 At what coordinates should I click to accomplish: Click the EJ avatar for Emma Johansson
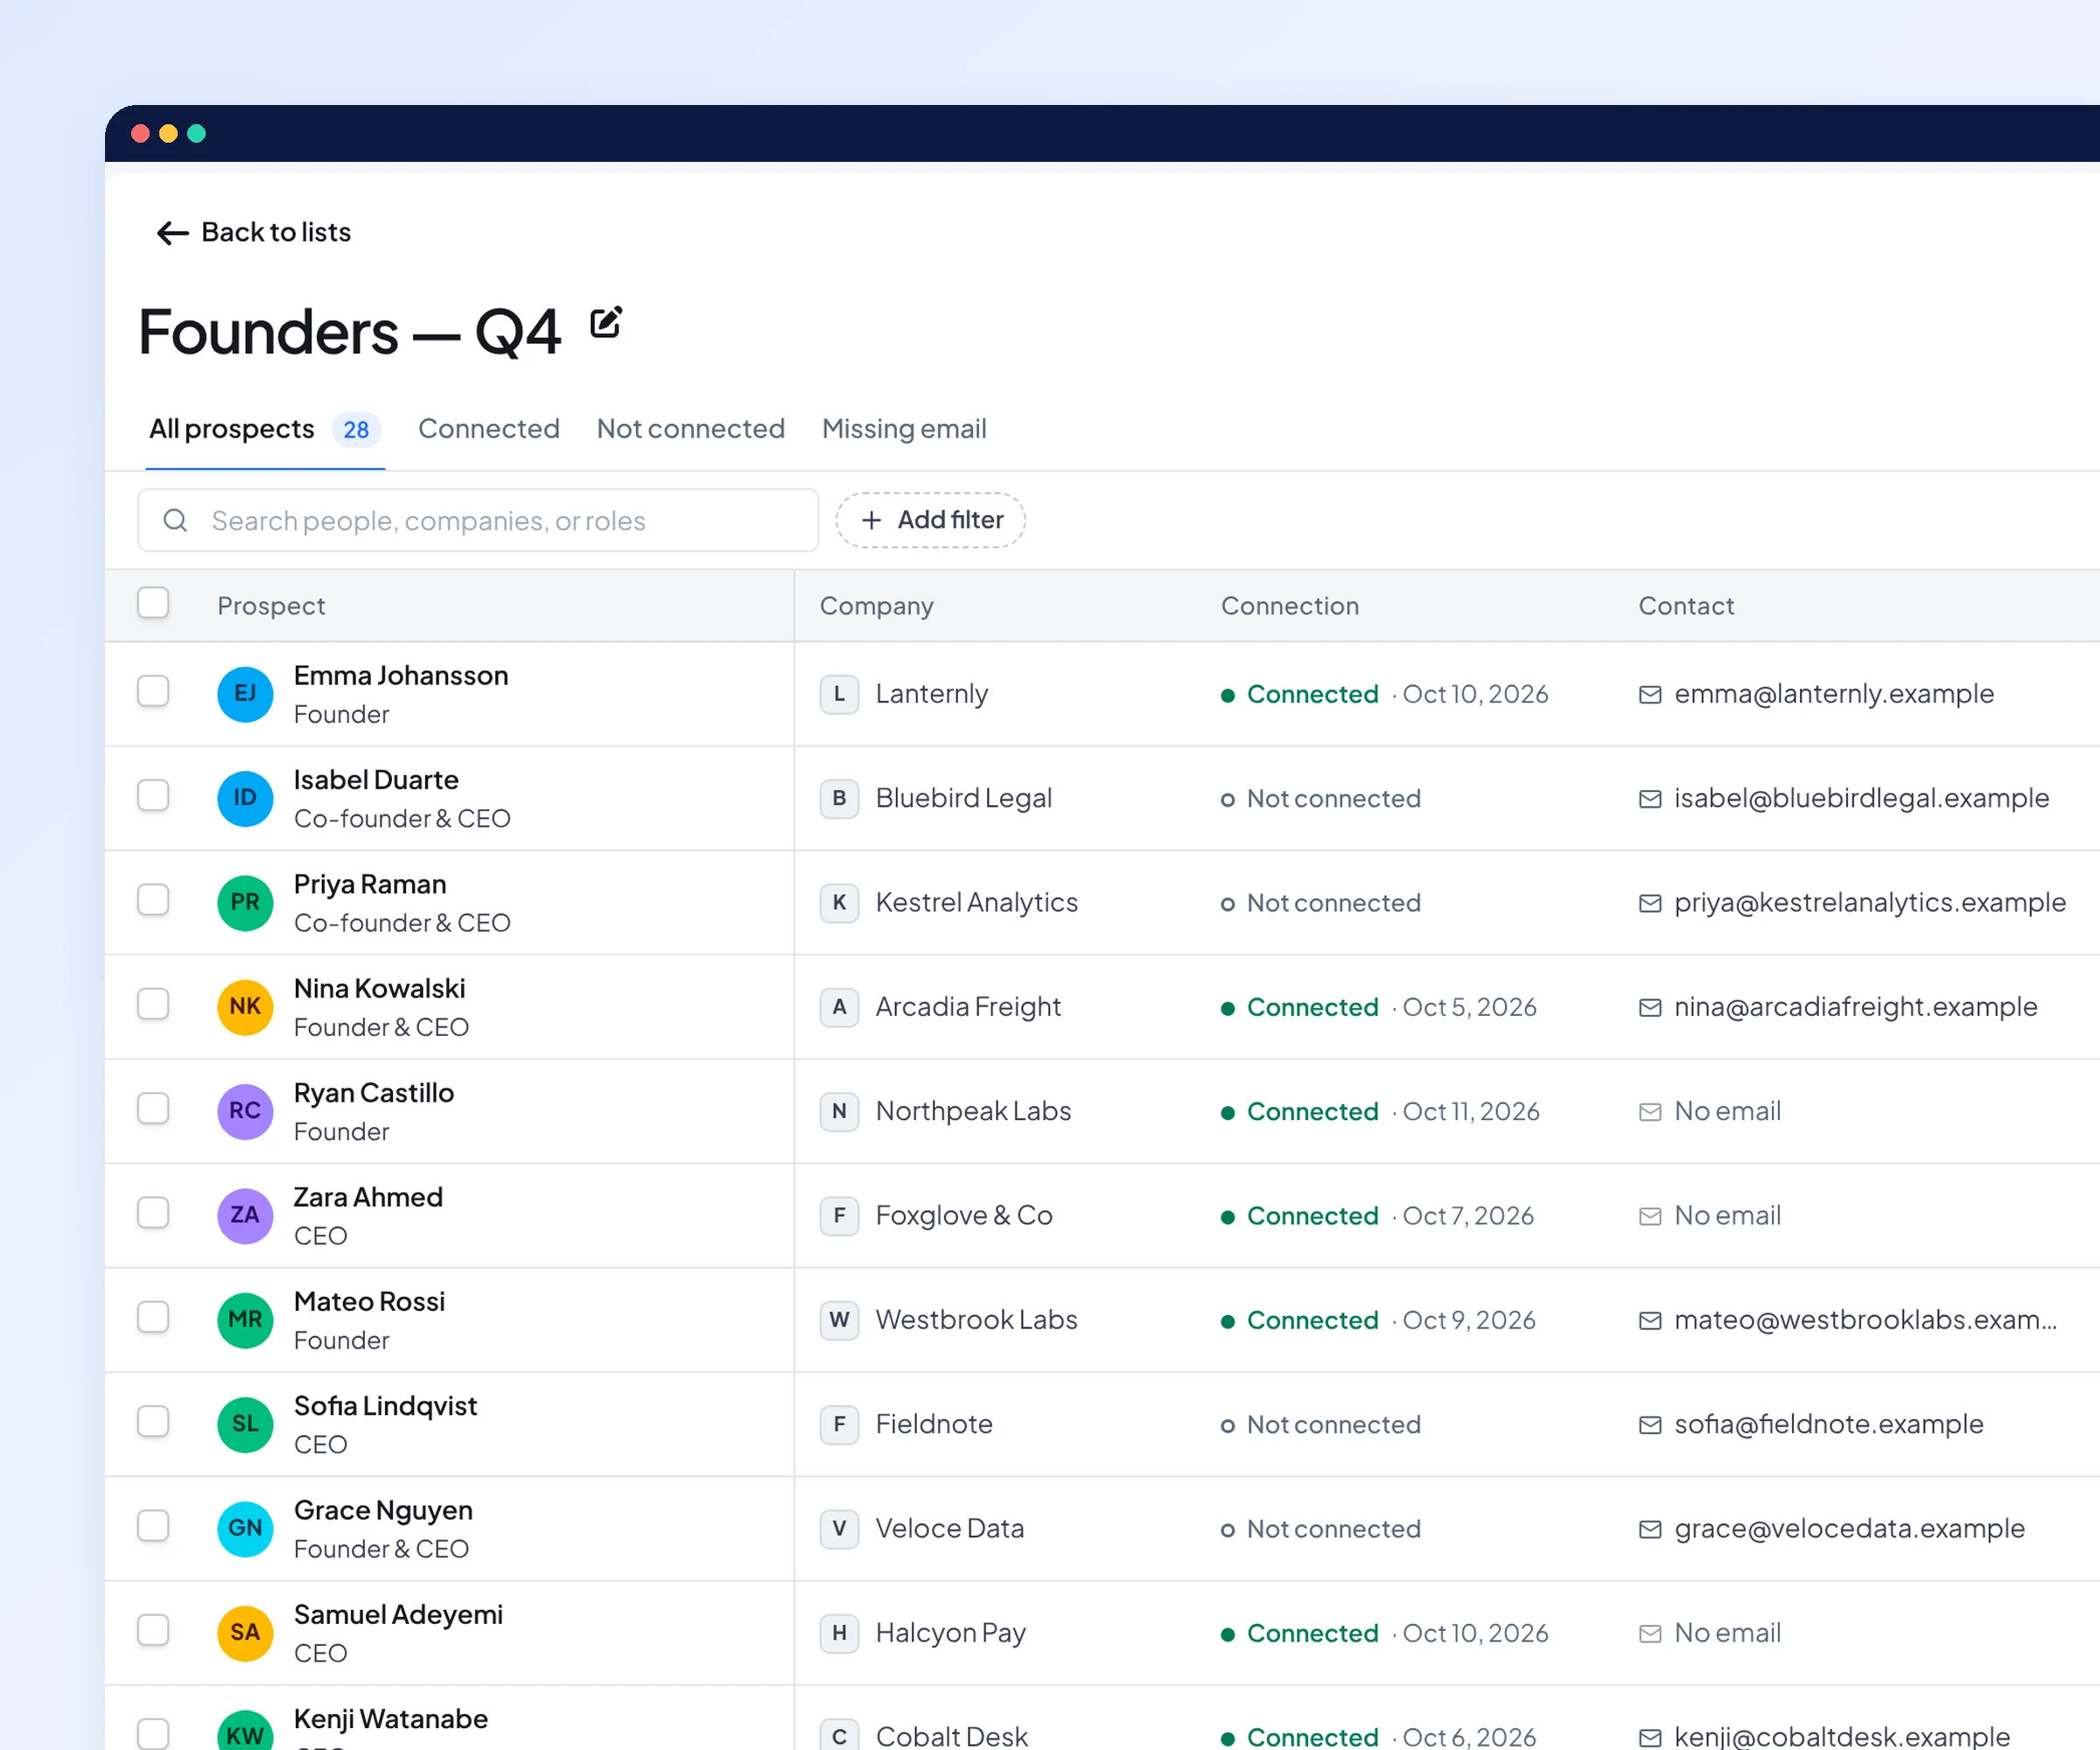(x=245, y=694)
